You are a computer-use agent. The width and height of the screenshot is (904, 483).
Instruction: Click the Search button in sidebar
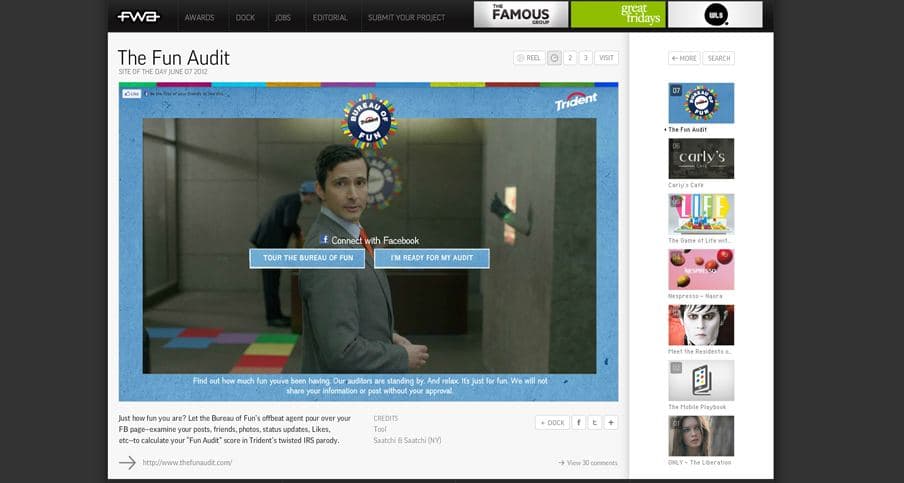tap(719, 58)
